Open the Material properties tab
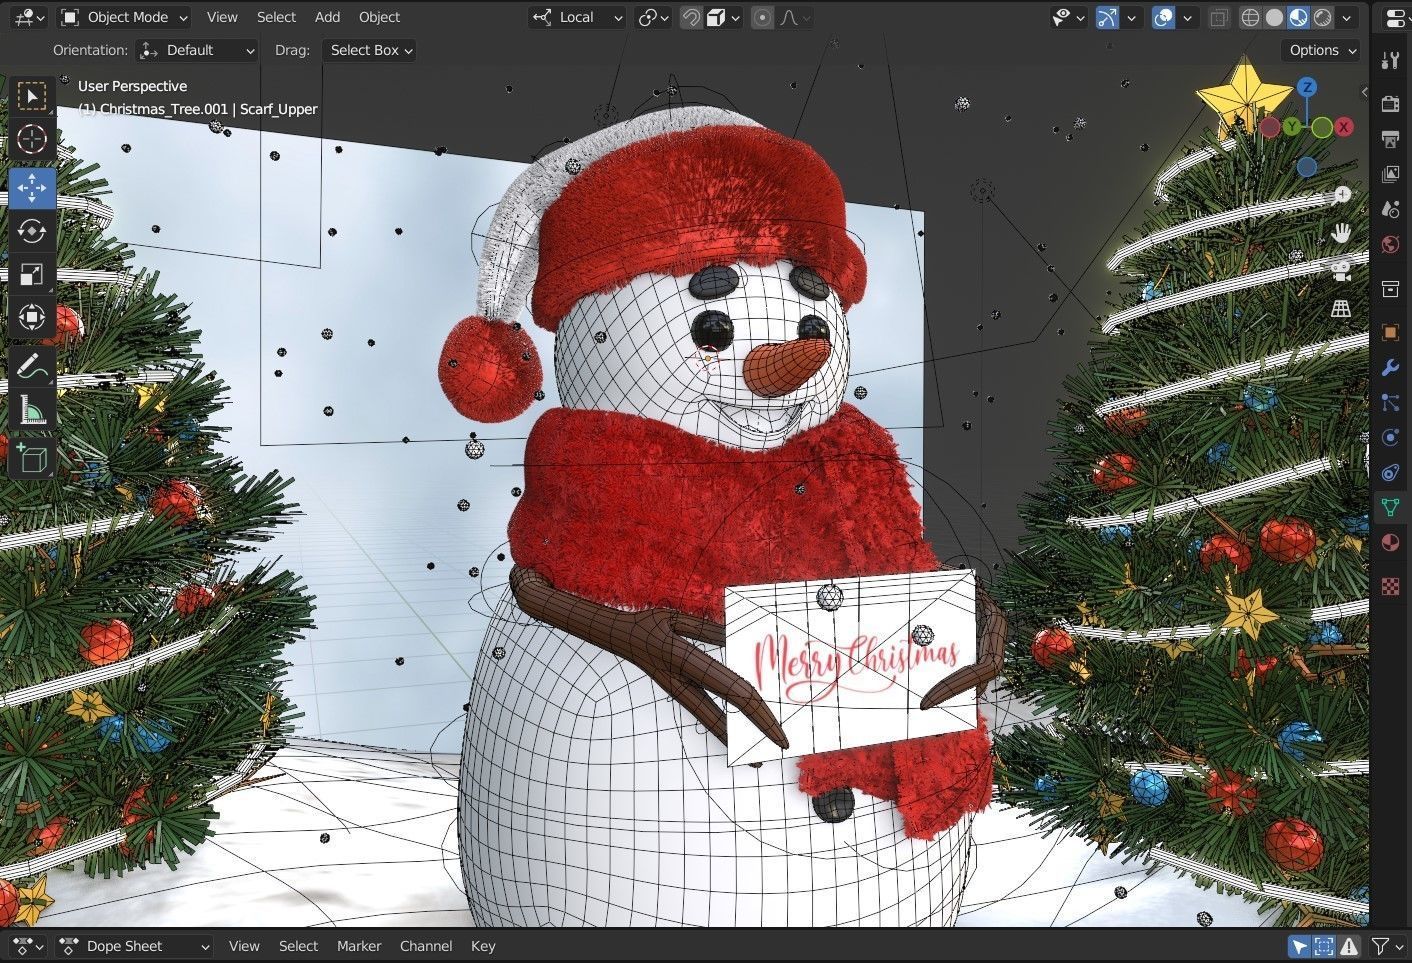This screenshot has height=963, width=1412. (1390, 543)
